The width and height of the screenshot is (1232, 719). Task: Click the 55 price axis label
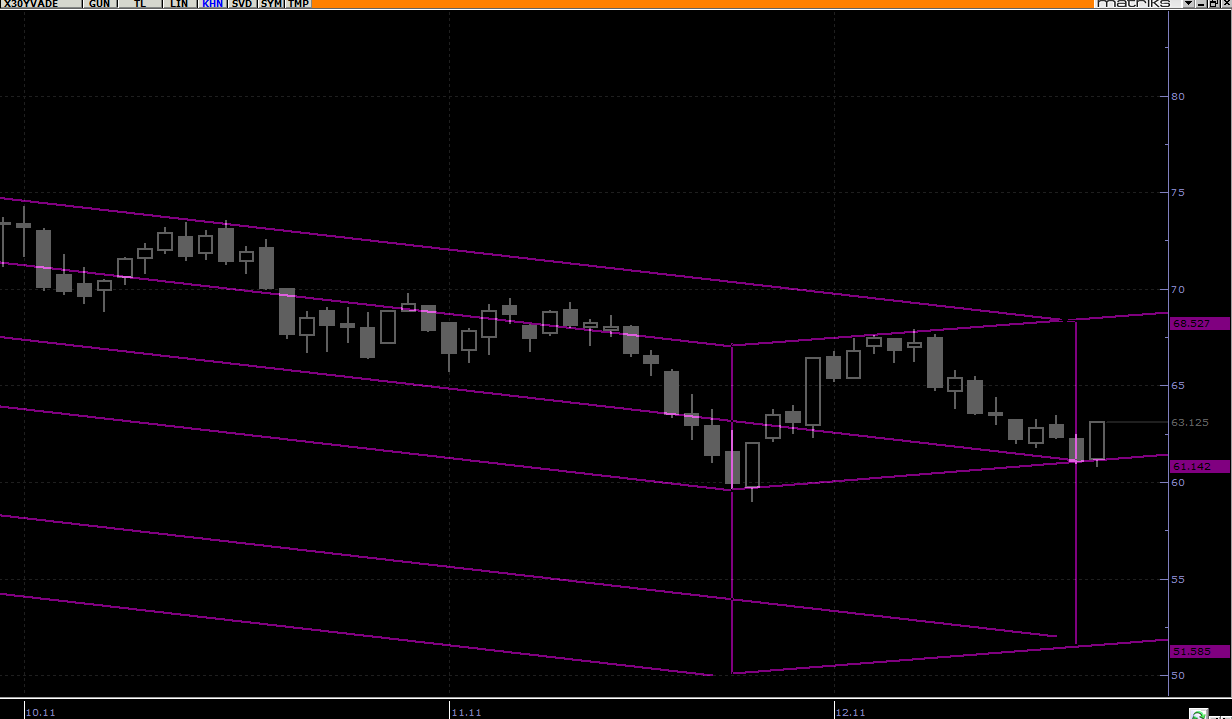click(1178, 579)
